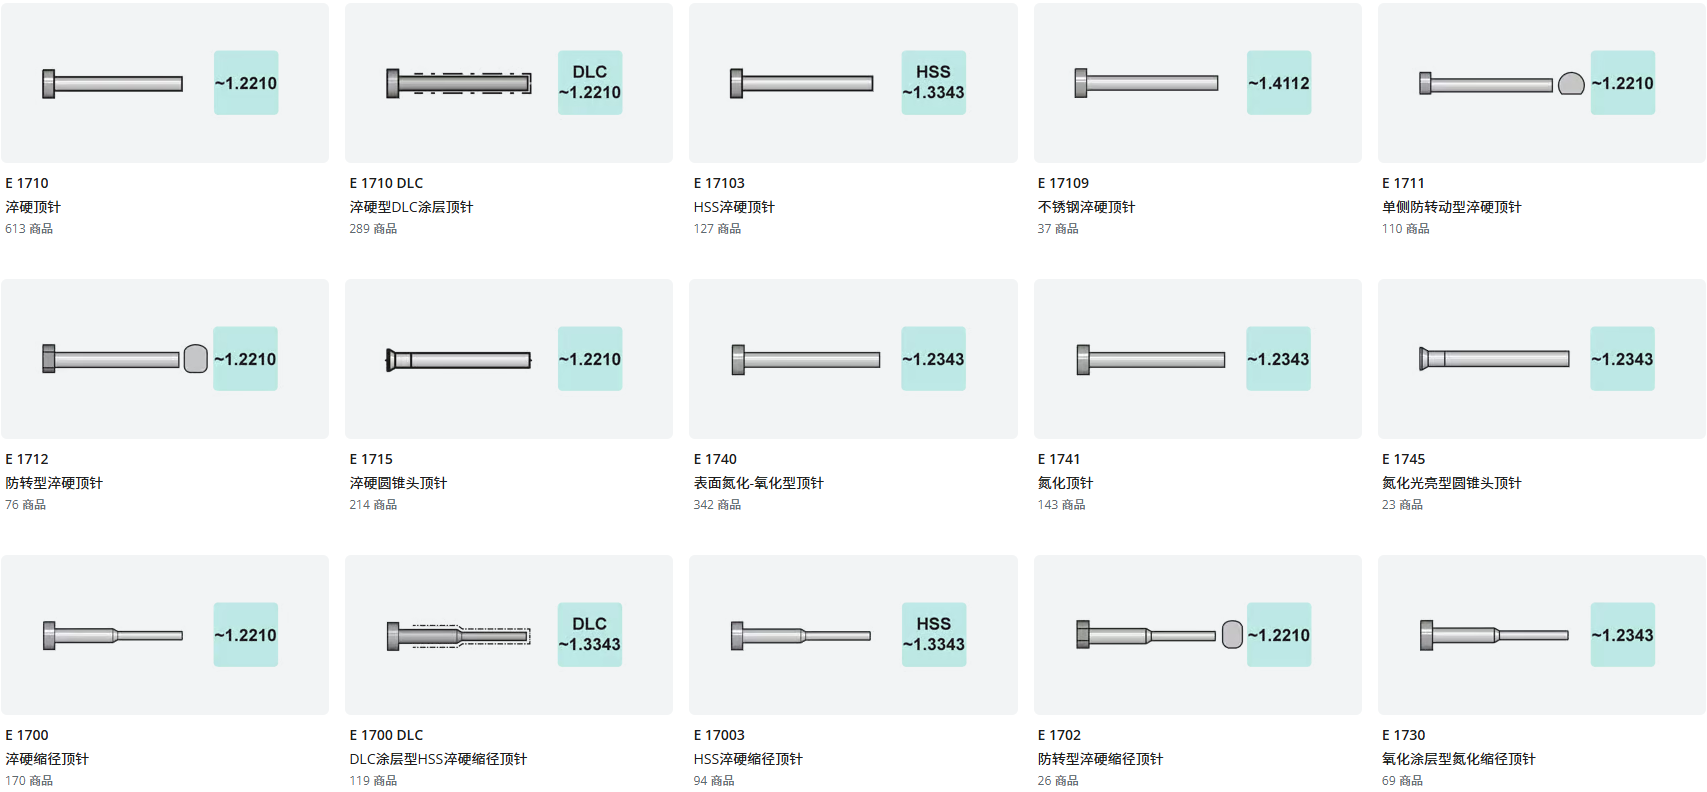Click the ~1.2343 badge on E 1740
Screen dimensions: 1707x792
(x=933, y=358)
